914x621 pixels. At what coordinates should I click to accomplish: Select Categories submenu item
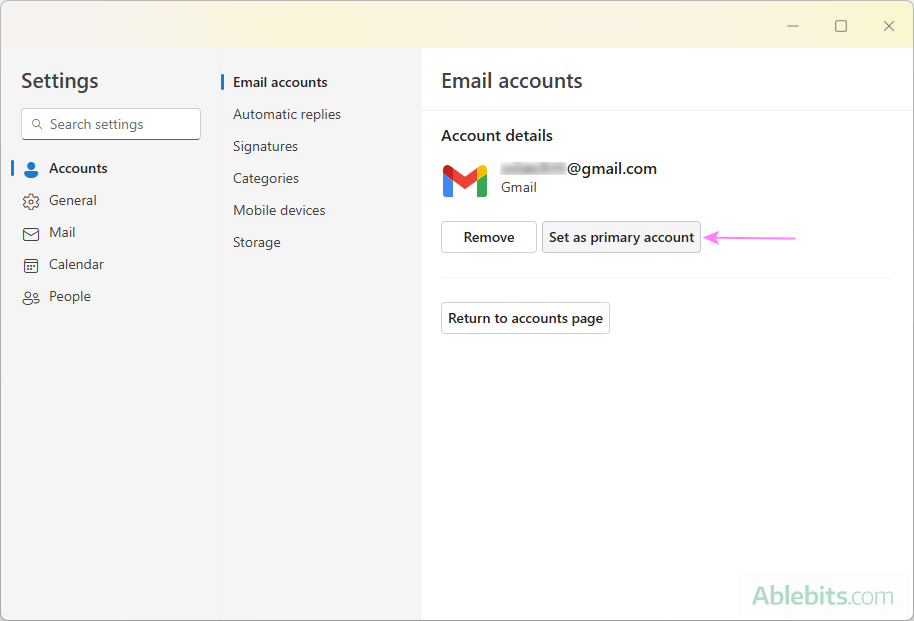click(266, 178)
